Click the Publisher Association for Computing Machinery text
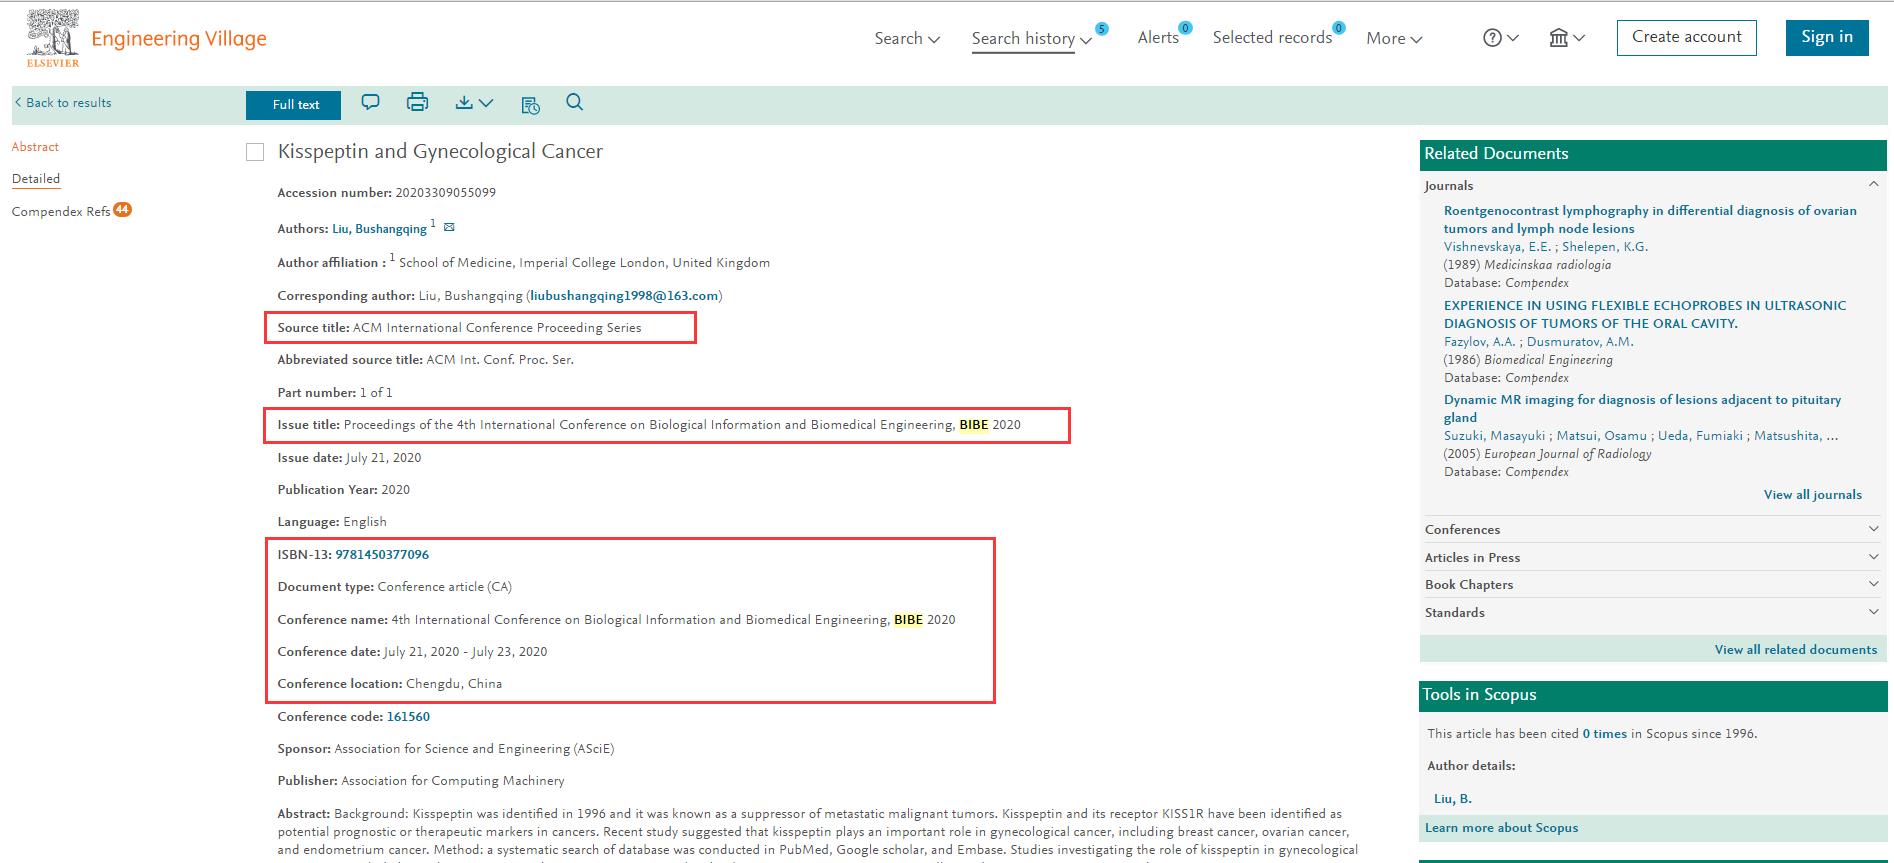Screen dimensions: 1894x863 click(452, 781)
